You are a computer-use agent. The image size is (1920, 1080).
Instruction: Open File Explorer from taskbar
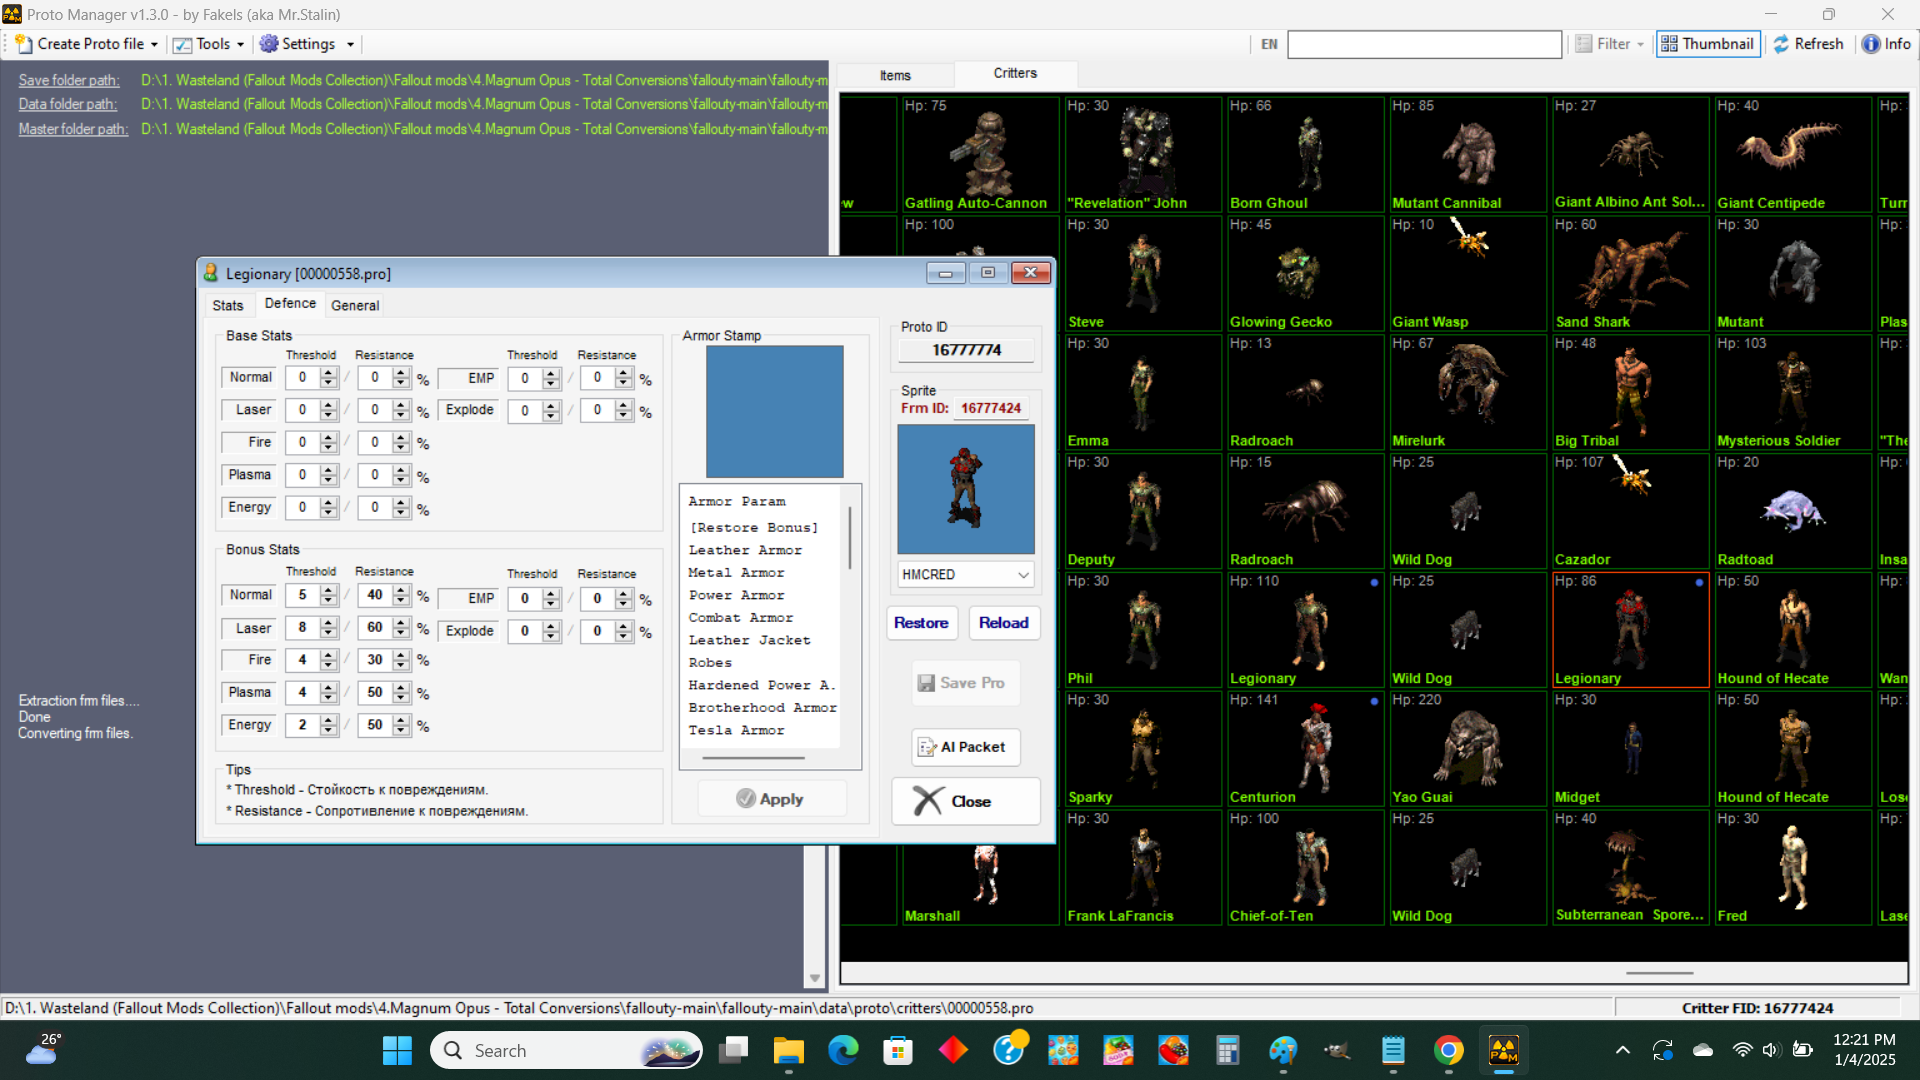point(788,1050)
